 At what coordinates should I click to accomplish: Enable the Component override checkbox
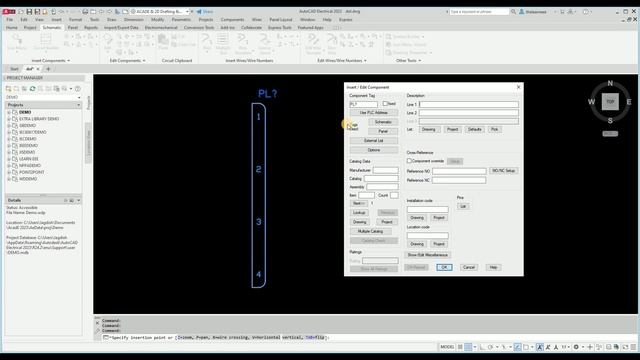point(409,161)
